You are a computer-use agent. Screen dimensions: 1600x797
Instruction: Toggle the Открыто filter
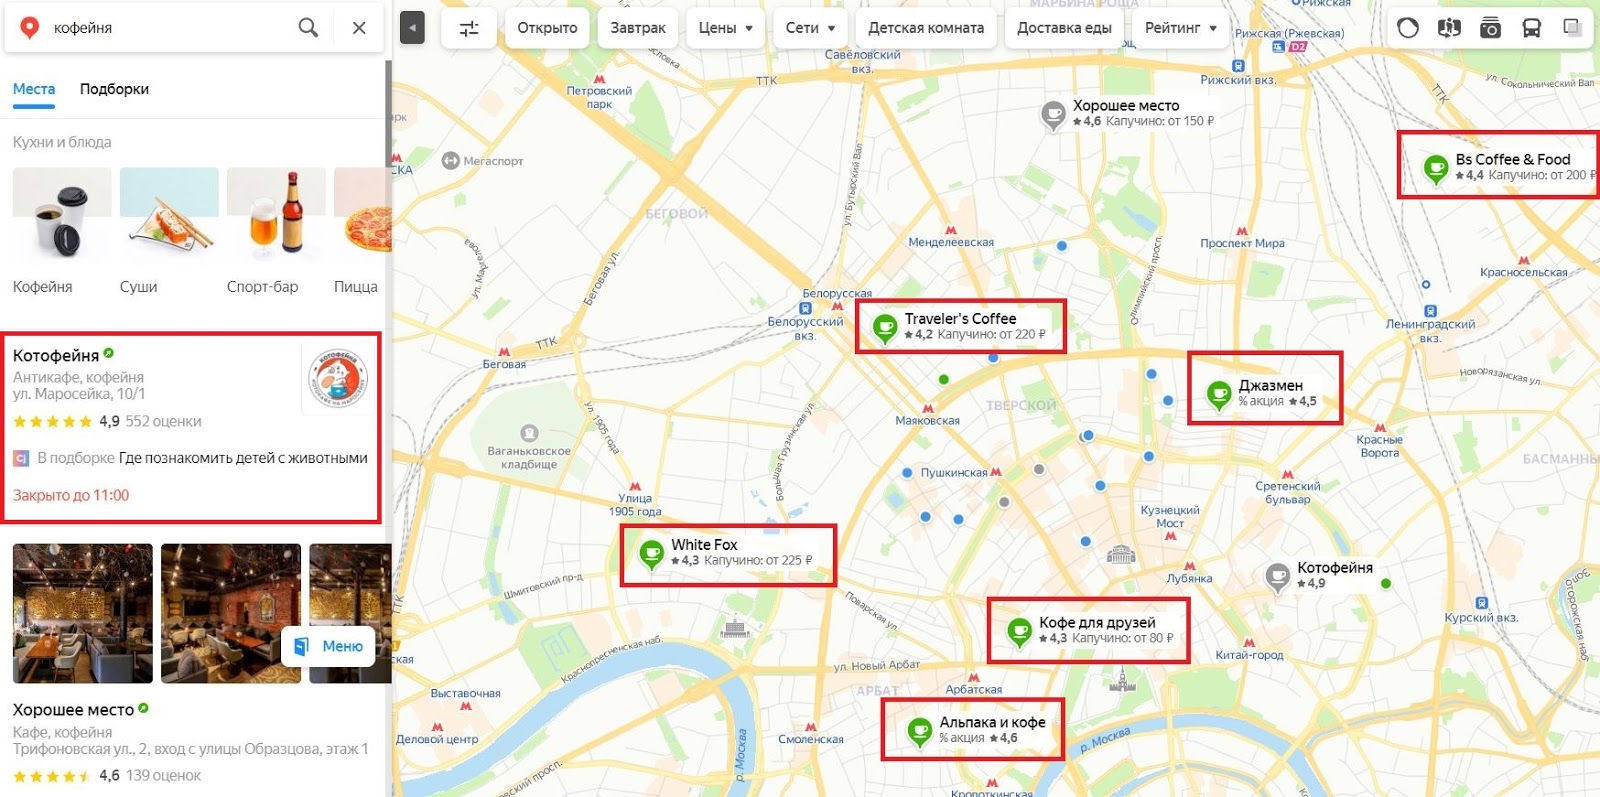pyautogui.click(x=547, y=28)
